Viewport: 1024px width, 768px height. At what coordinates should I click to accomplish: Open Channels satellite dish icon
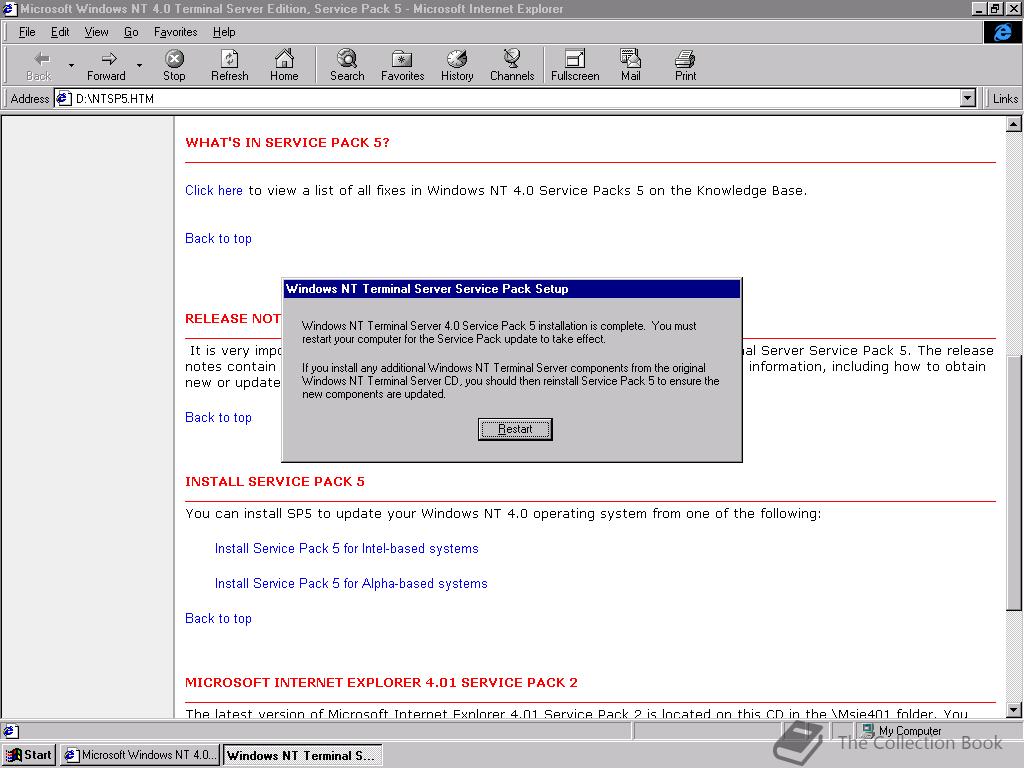pyautogui.click(x=512, y=59)
